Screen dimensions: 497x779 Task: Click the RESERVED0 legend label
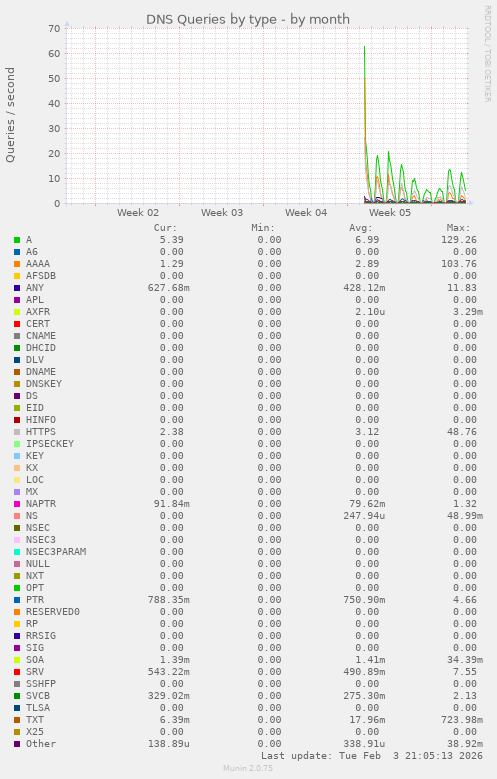(x=53, y=612)
